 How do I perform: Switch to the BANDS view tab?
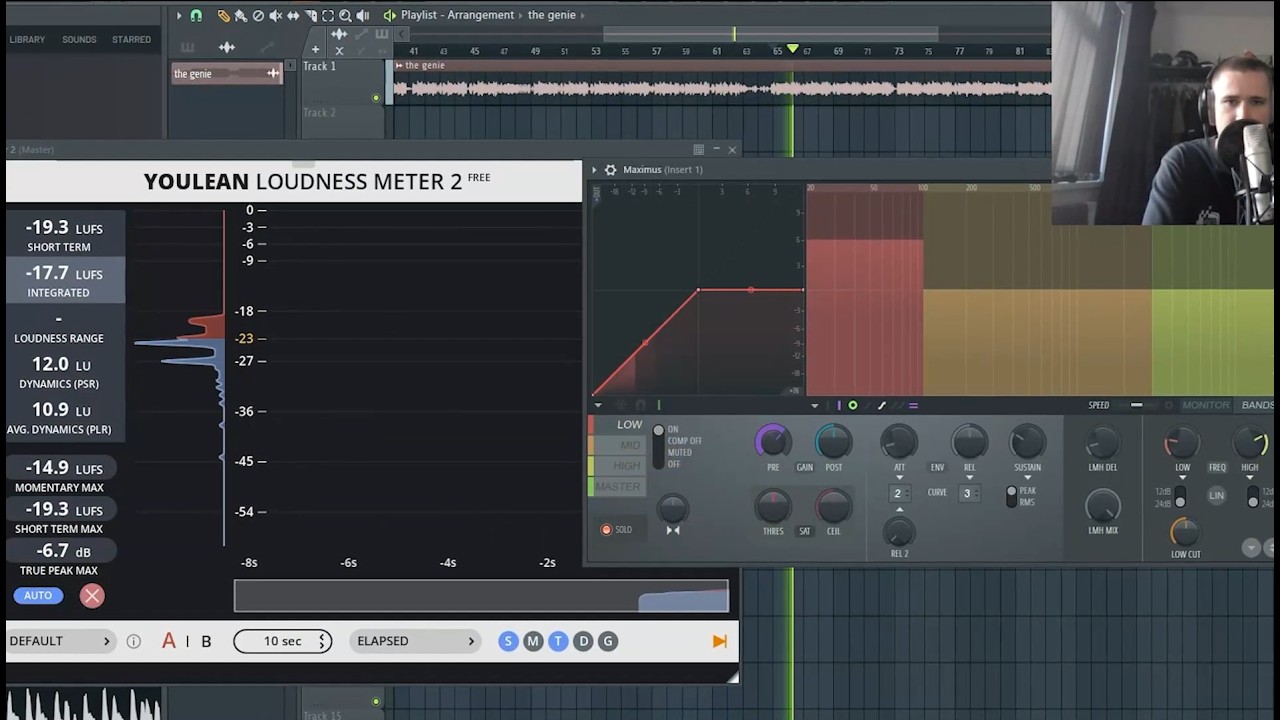pos(1257,405)
